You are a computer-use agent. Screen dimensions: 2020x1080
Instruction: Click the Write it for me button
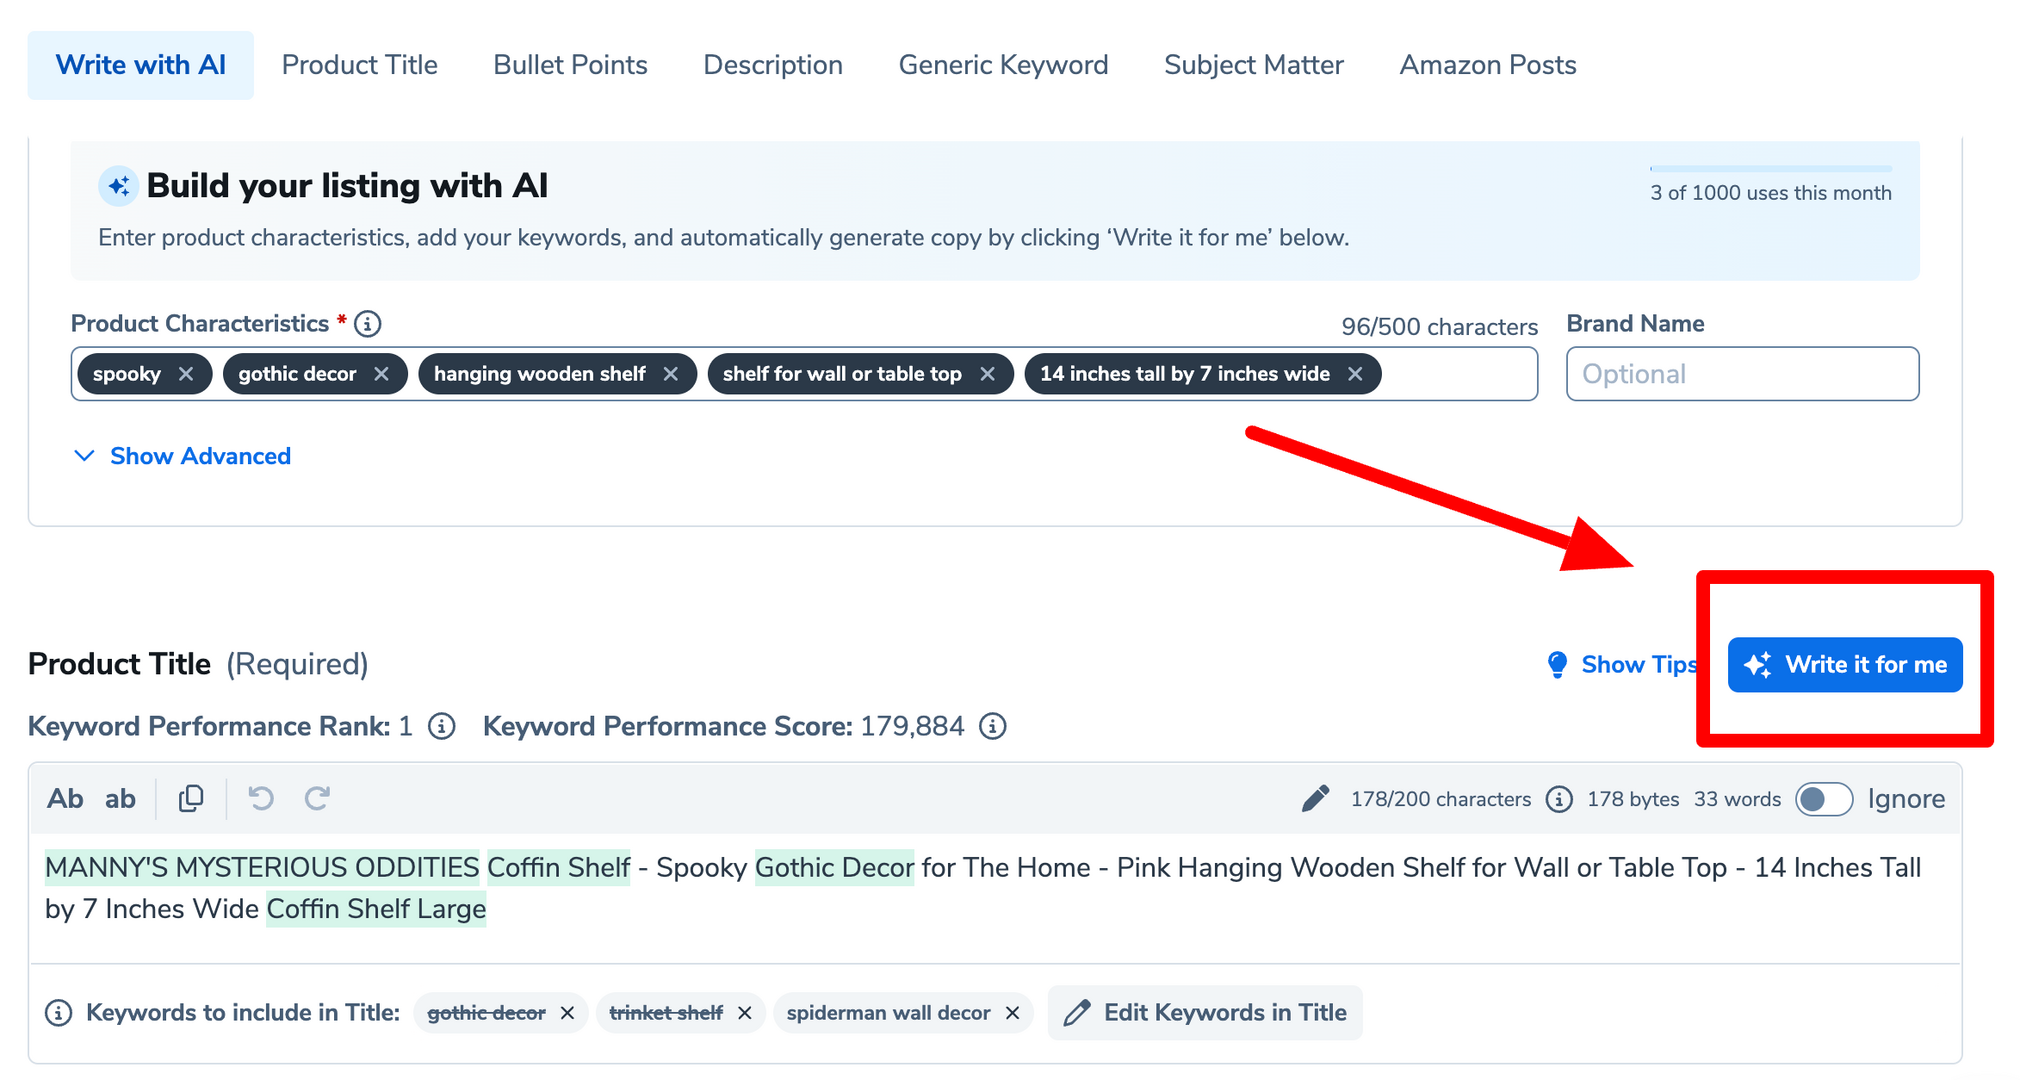coord(1844,665)
